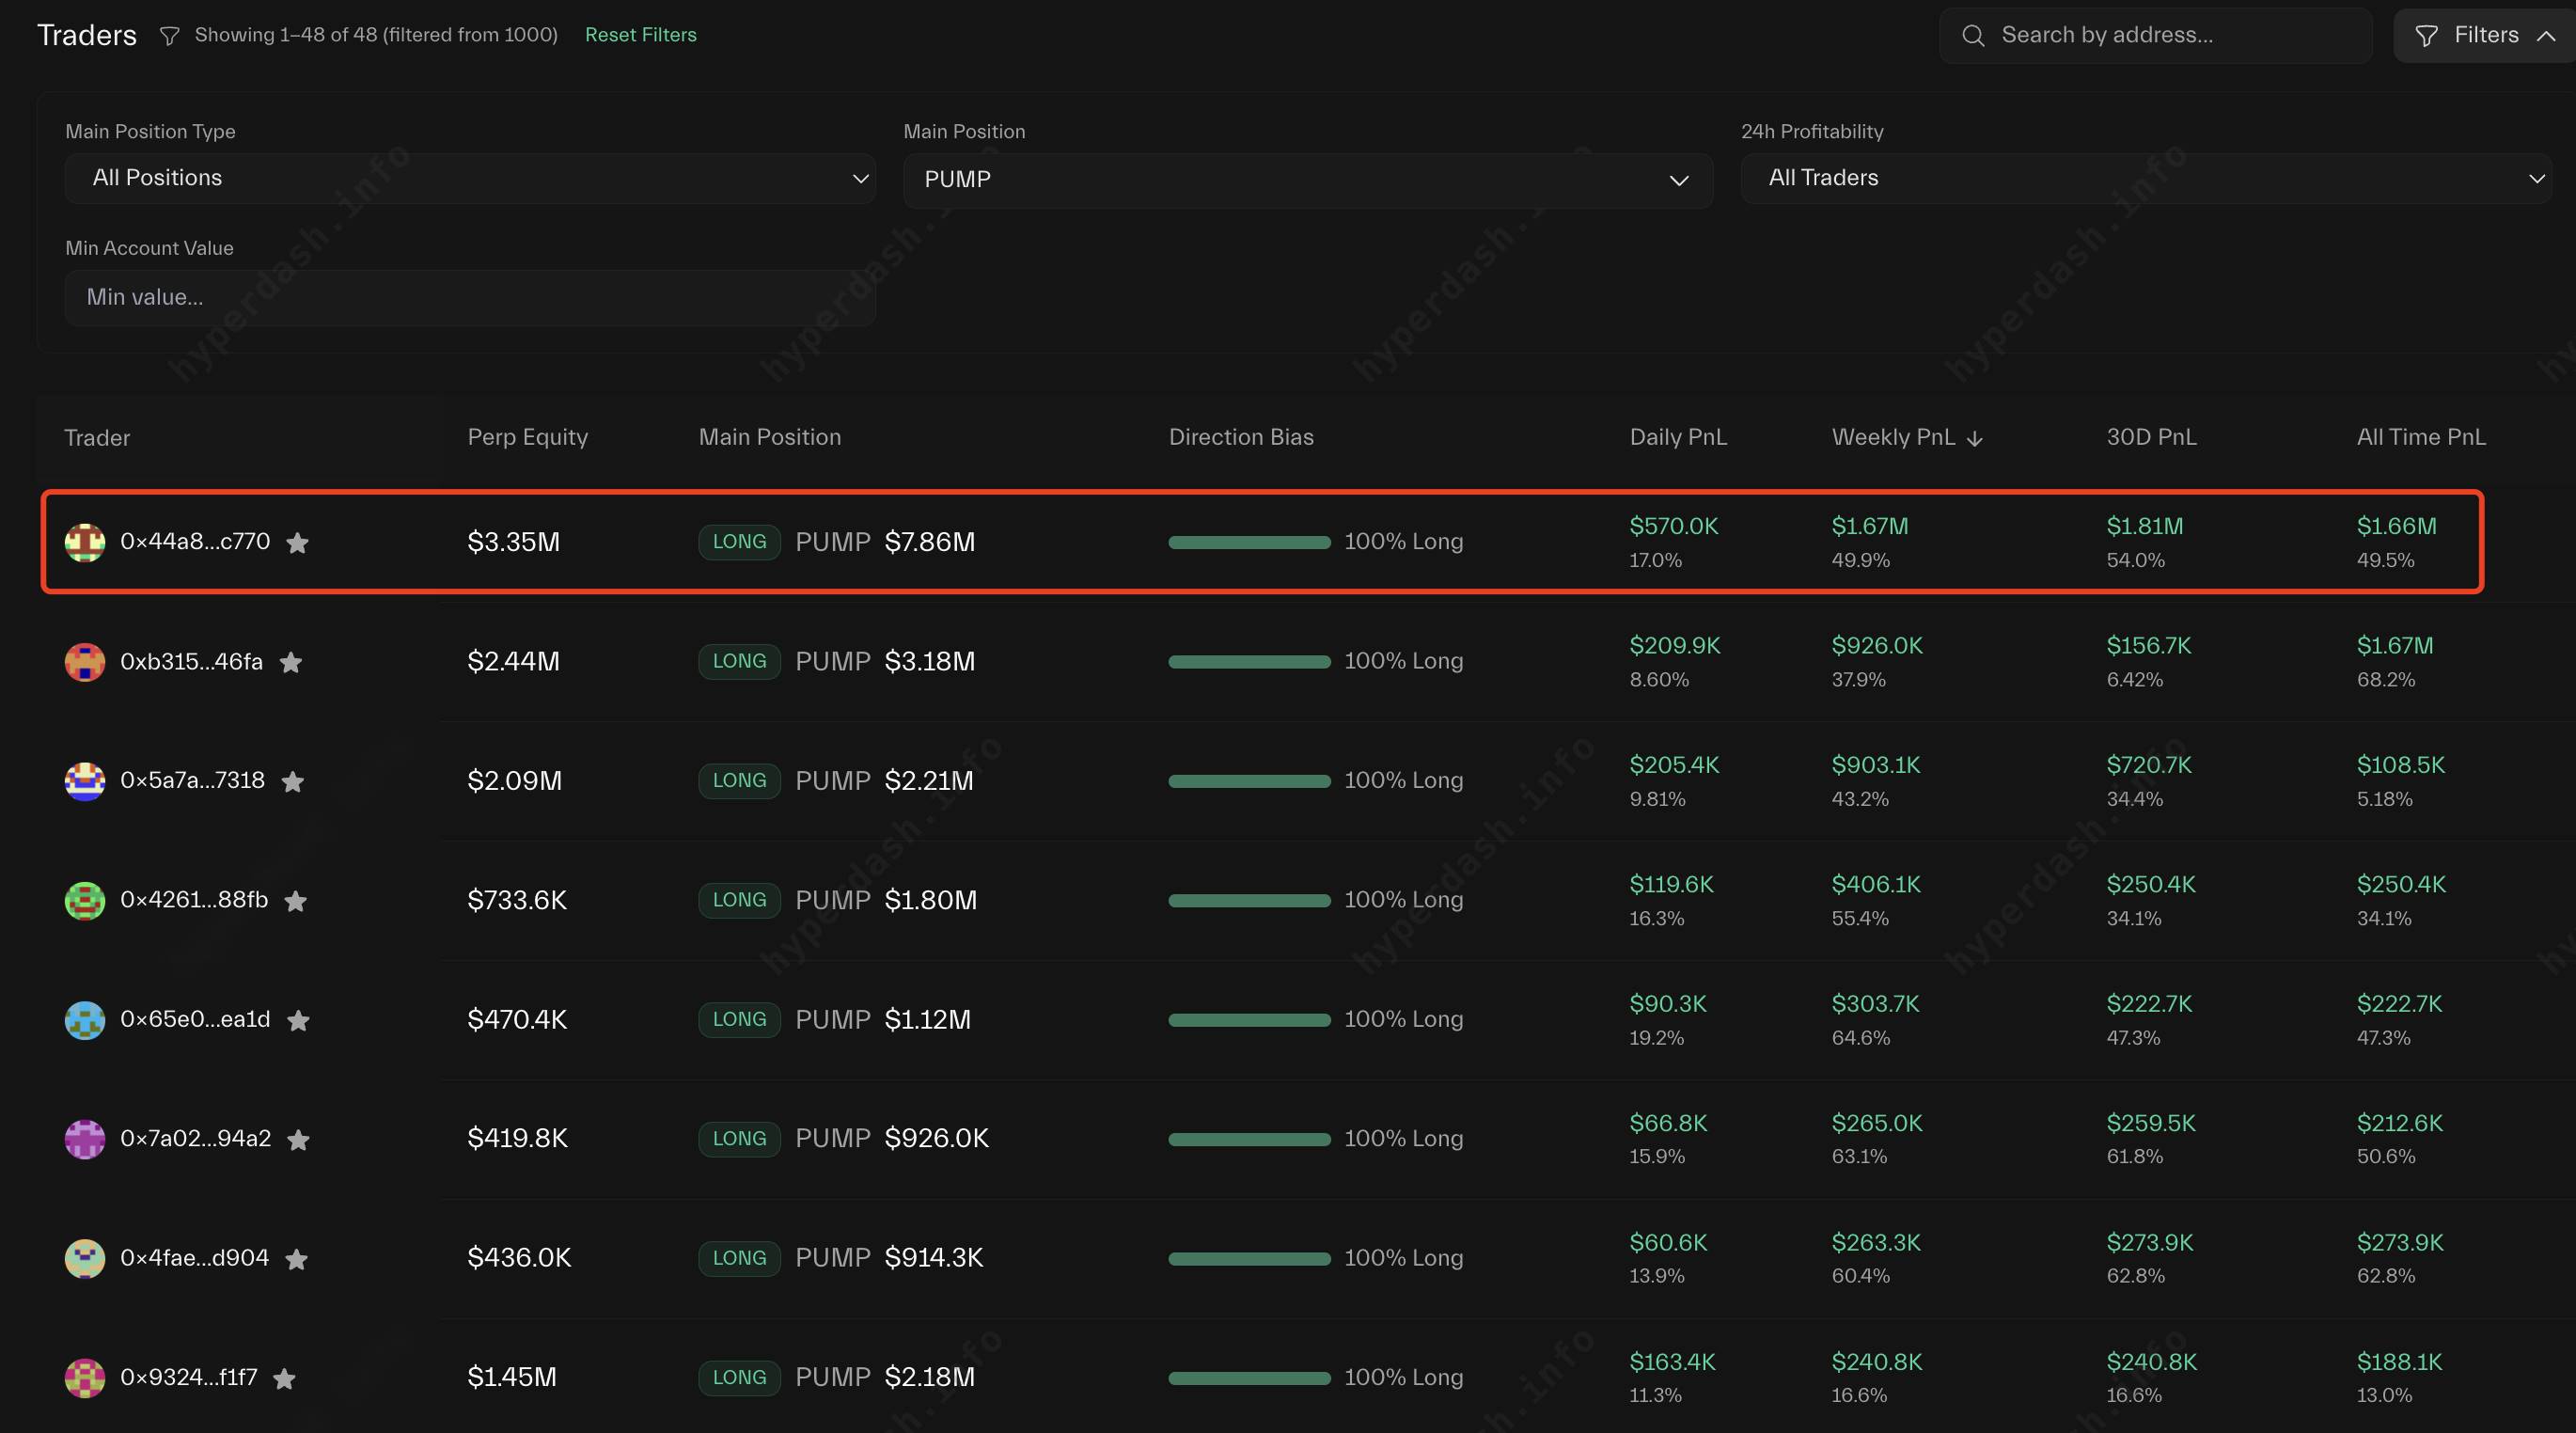
Task: Click LONG badge in 0x44a8...c770 row
Action: click(739, 542)
